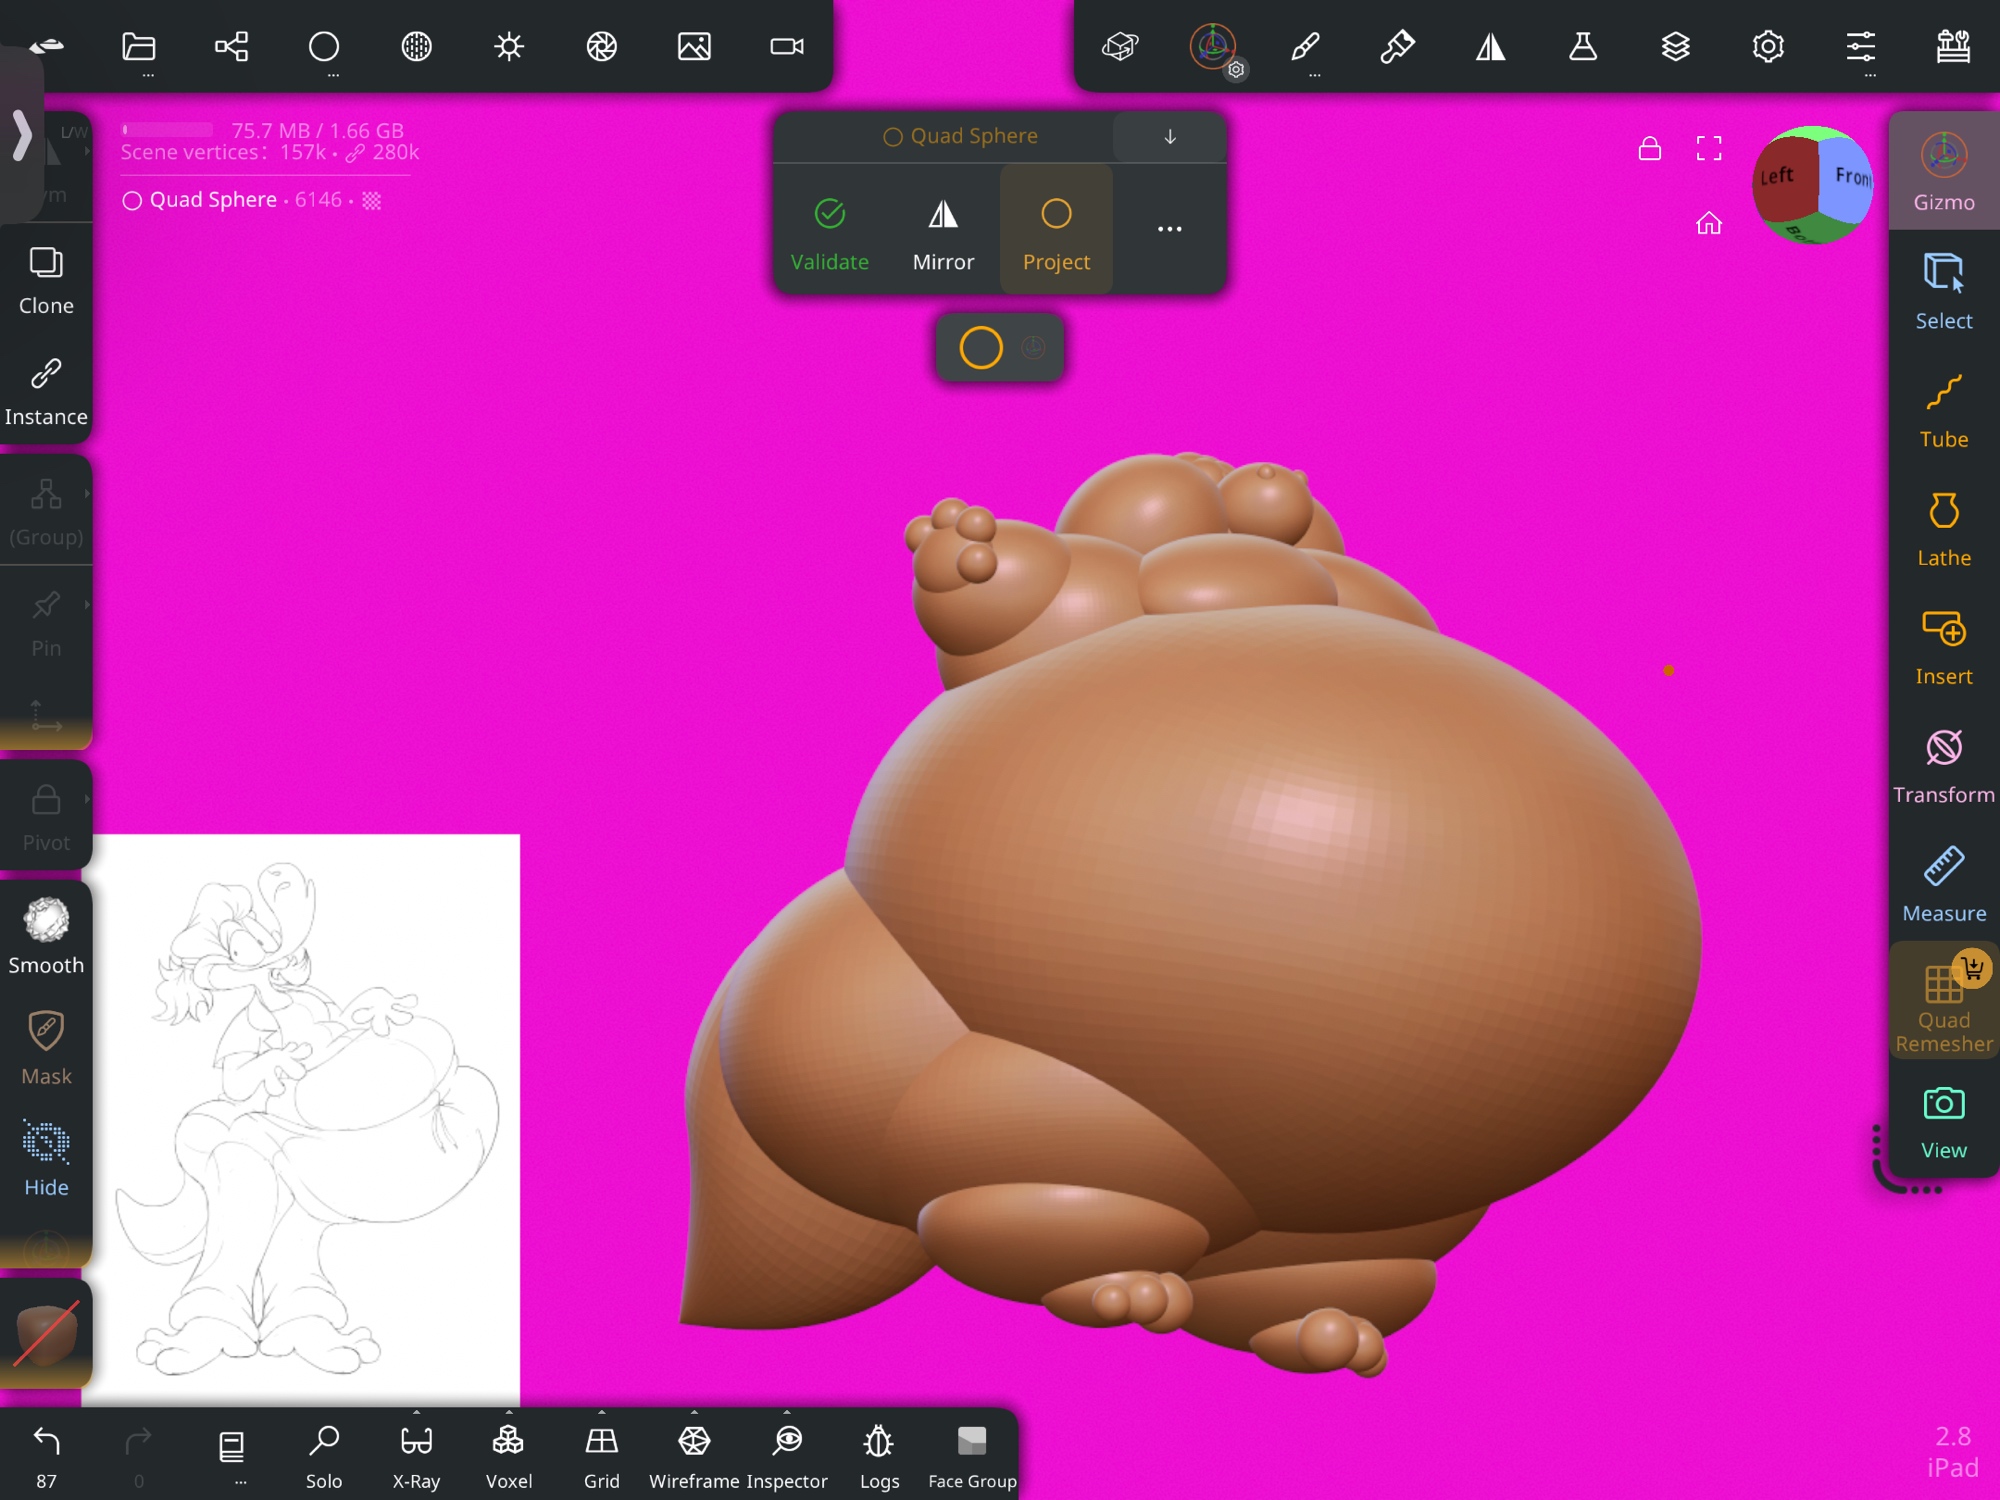The width and height of the screenshot is (2000, 1500).
Task: Expand the collapsed left panel chevron
Action: [22, 135]
